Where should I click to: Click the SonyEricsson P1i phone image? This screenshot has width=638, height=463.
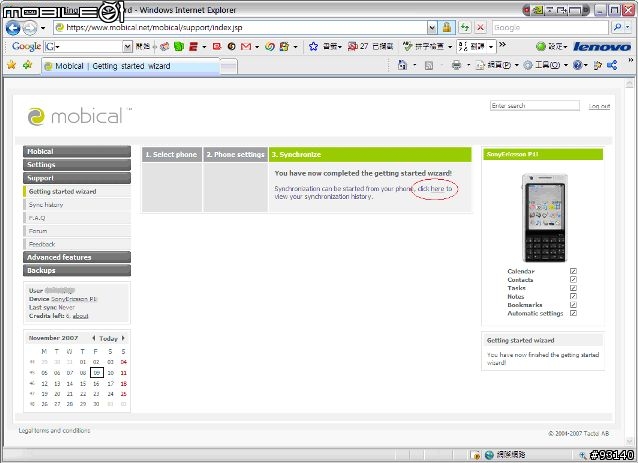click(544, 218)
